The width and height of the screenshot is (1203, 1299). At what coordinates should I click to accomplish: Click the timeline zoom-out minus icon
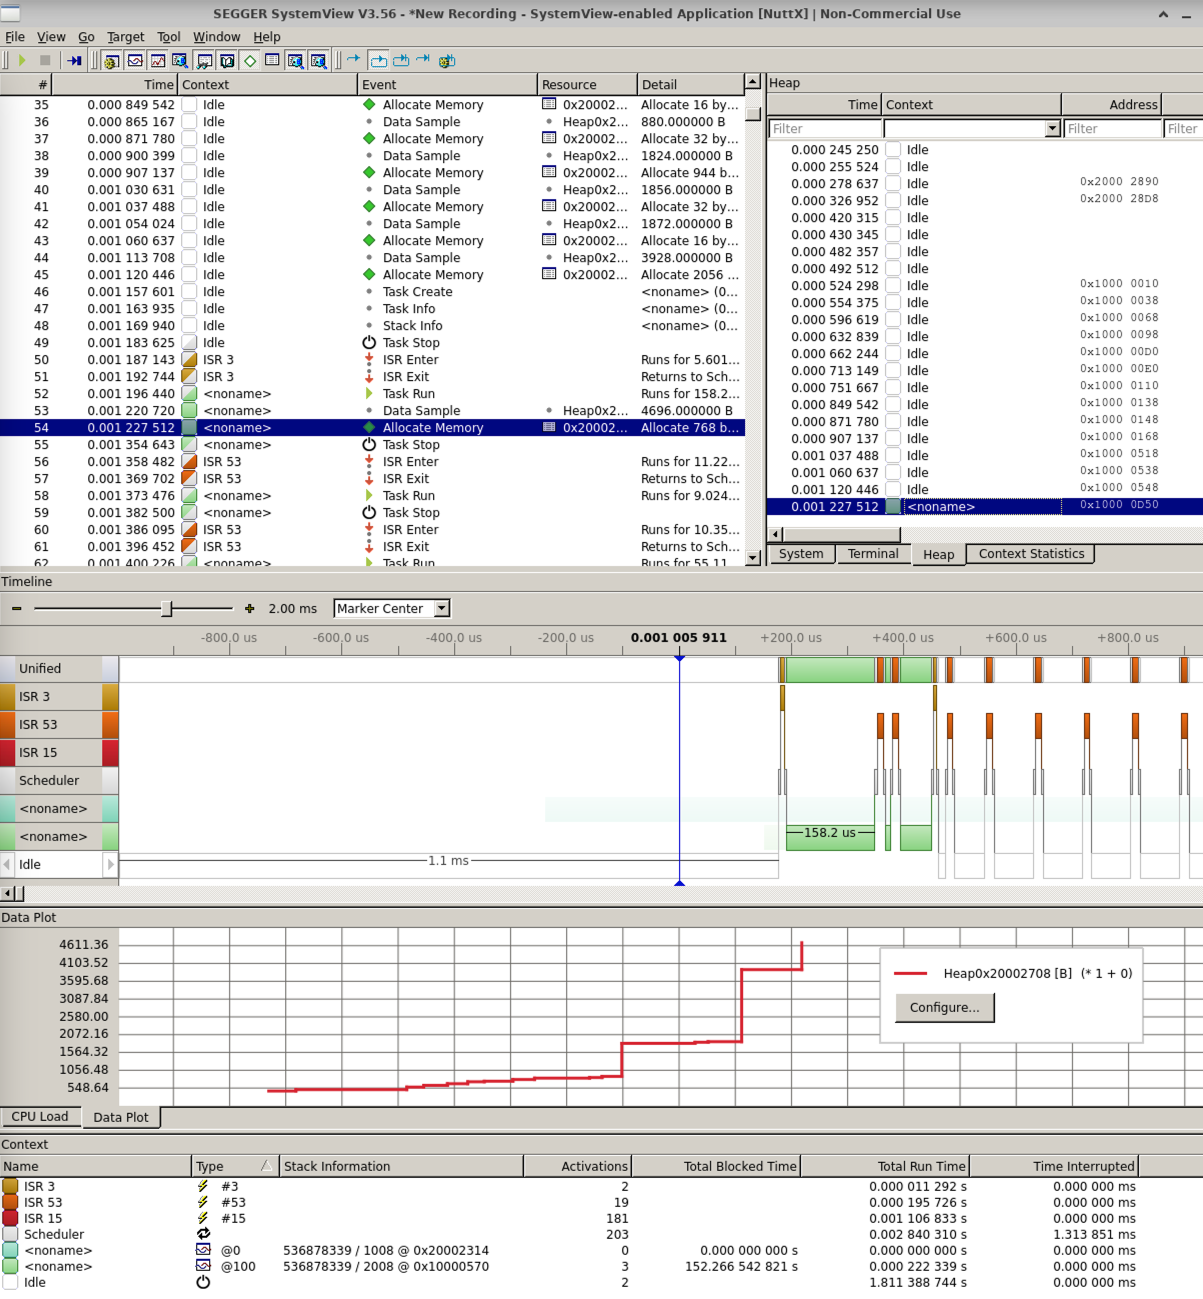coord(16,608)
